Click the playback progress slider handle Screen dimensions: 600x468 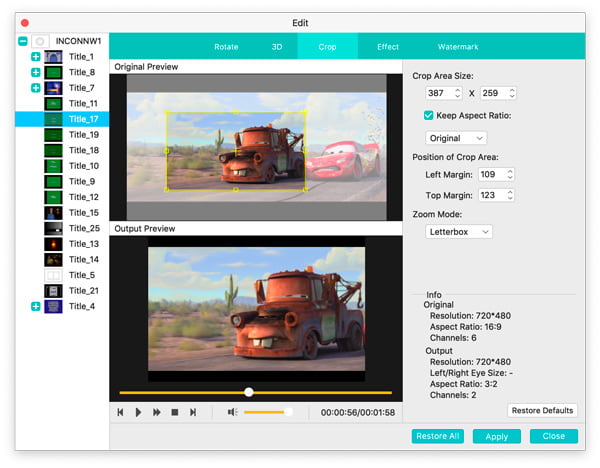click(249, 392)
